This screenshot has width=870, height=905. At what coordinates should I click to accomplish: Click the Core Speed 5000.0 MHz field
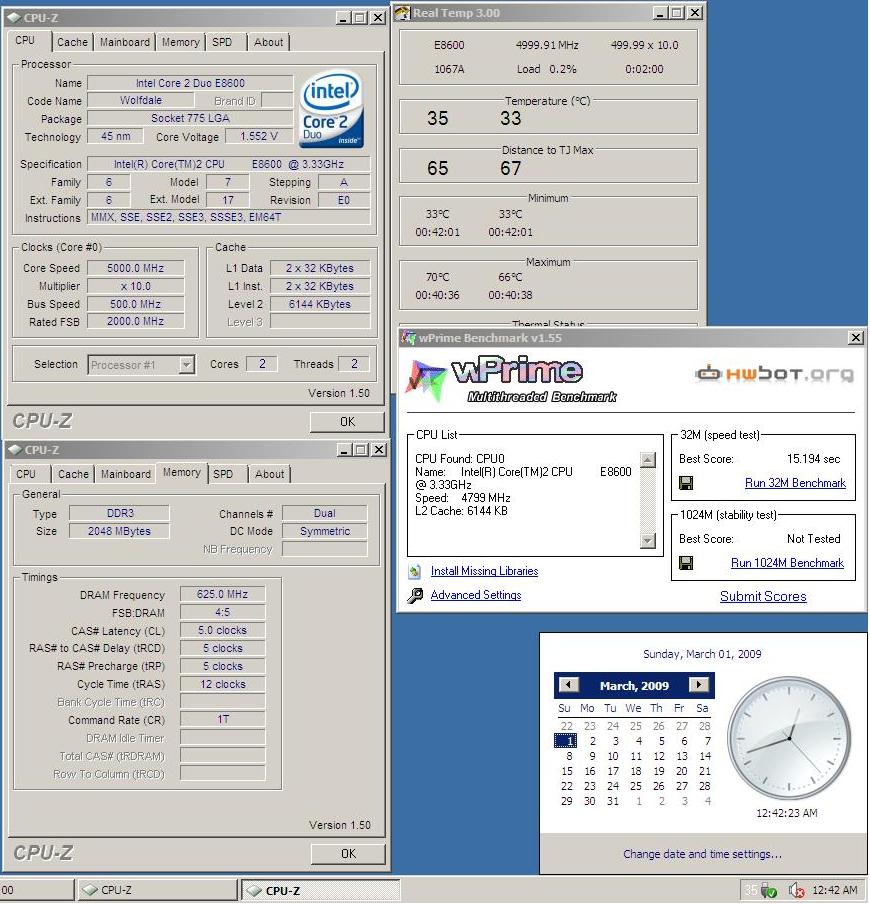(136, 268)
